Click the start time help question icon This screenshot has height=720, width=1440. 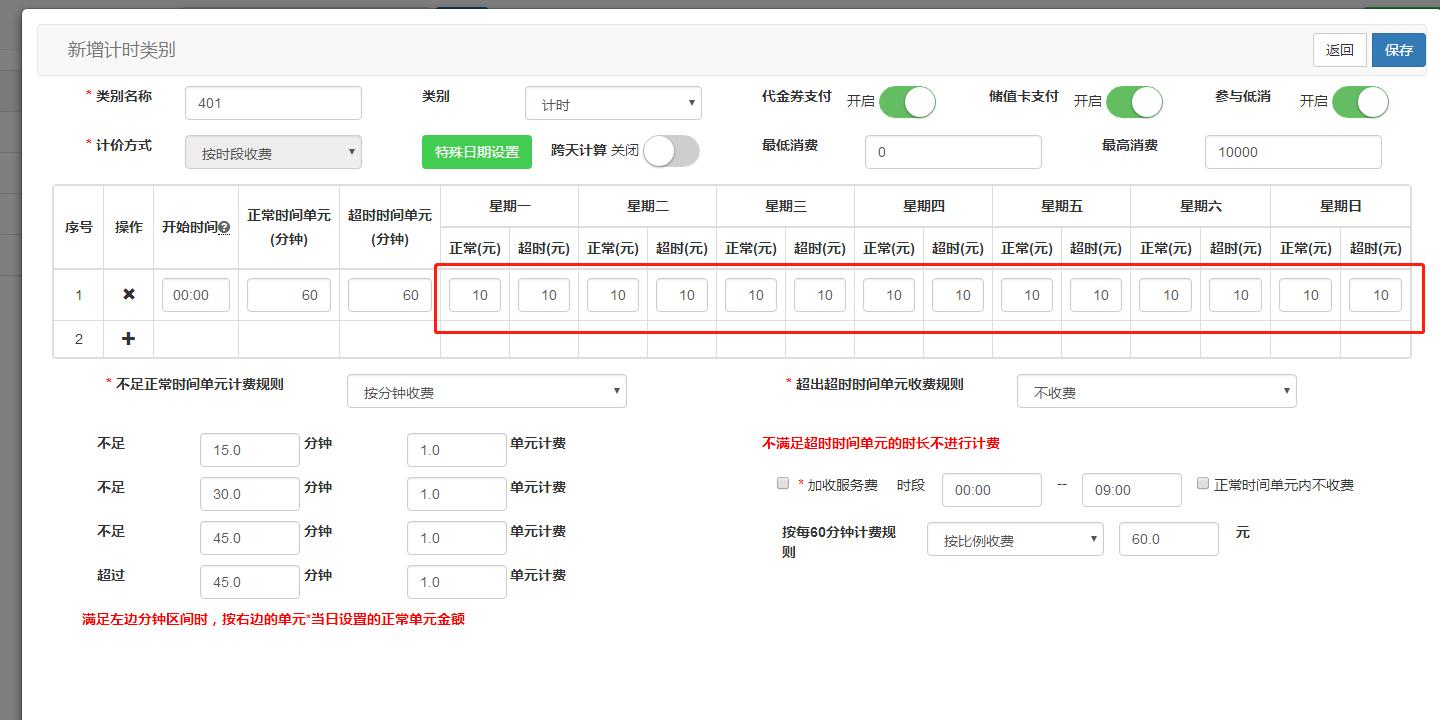[x=224, y=228]
